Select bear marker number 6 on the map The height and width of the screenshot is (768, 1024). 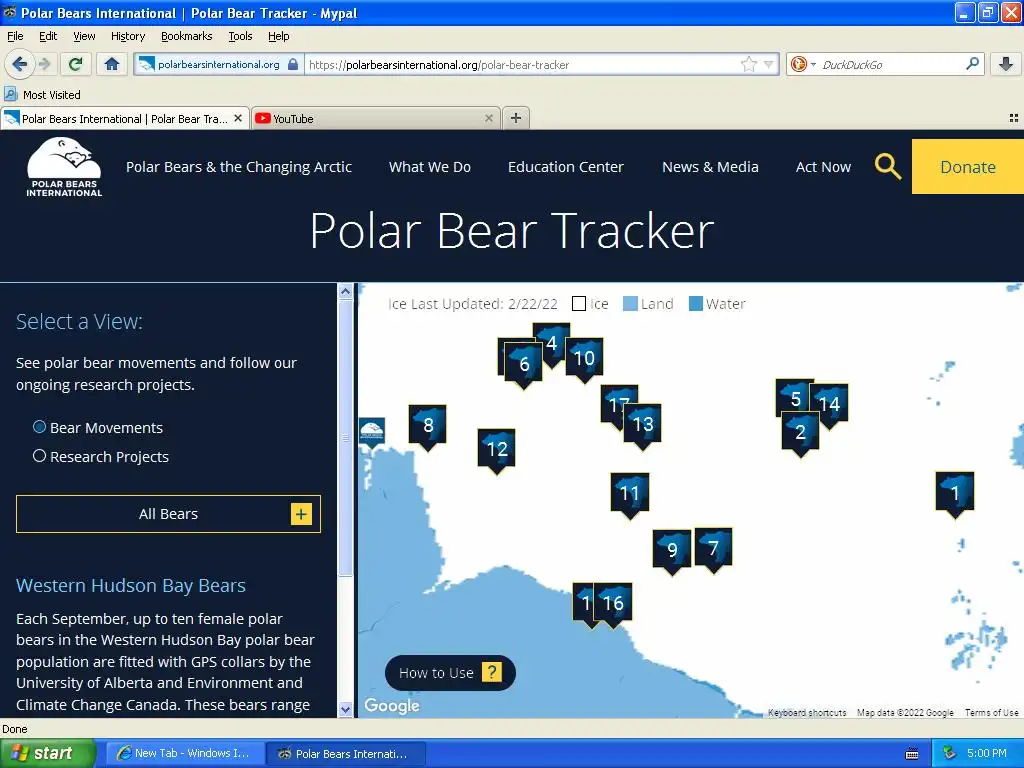click(523, 365)
